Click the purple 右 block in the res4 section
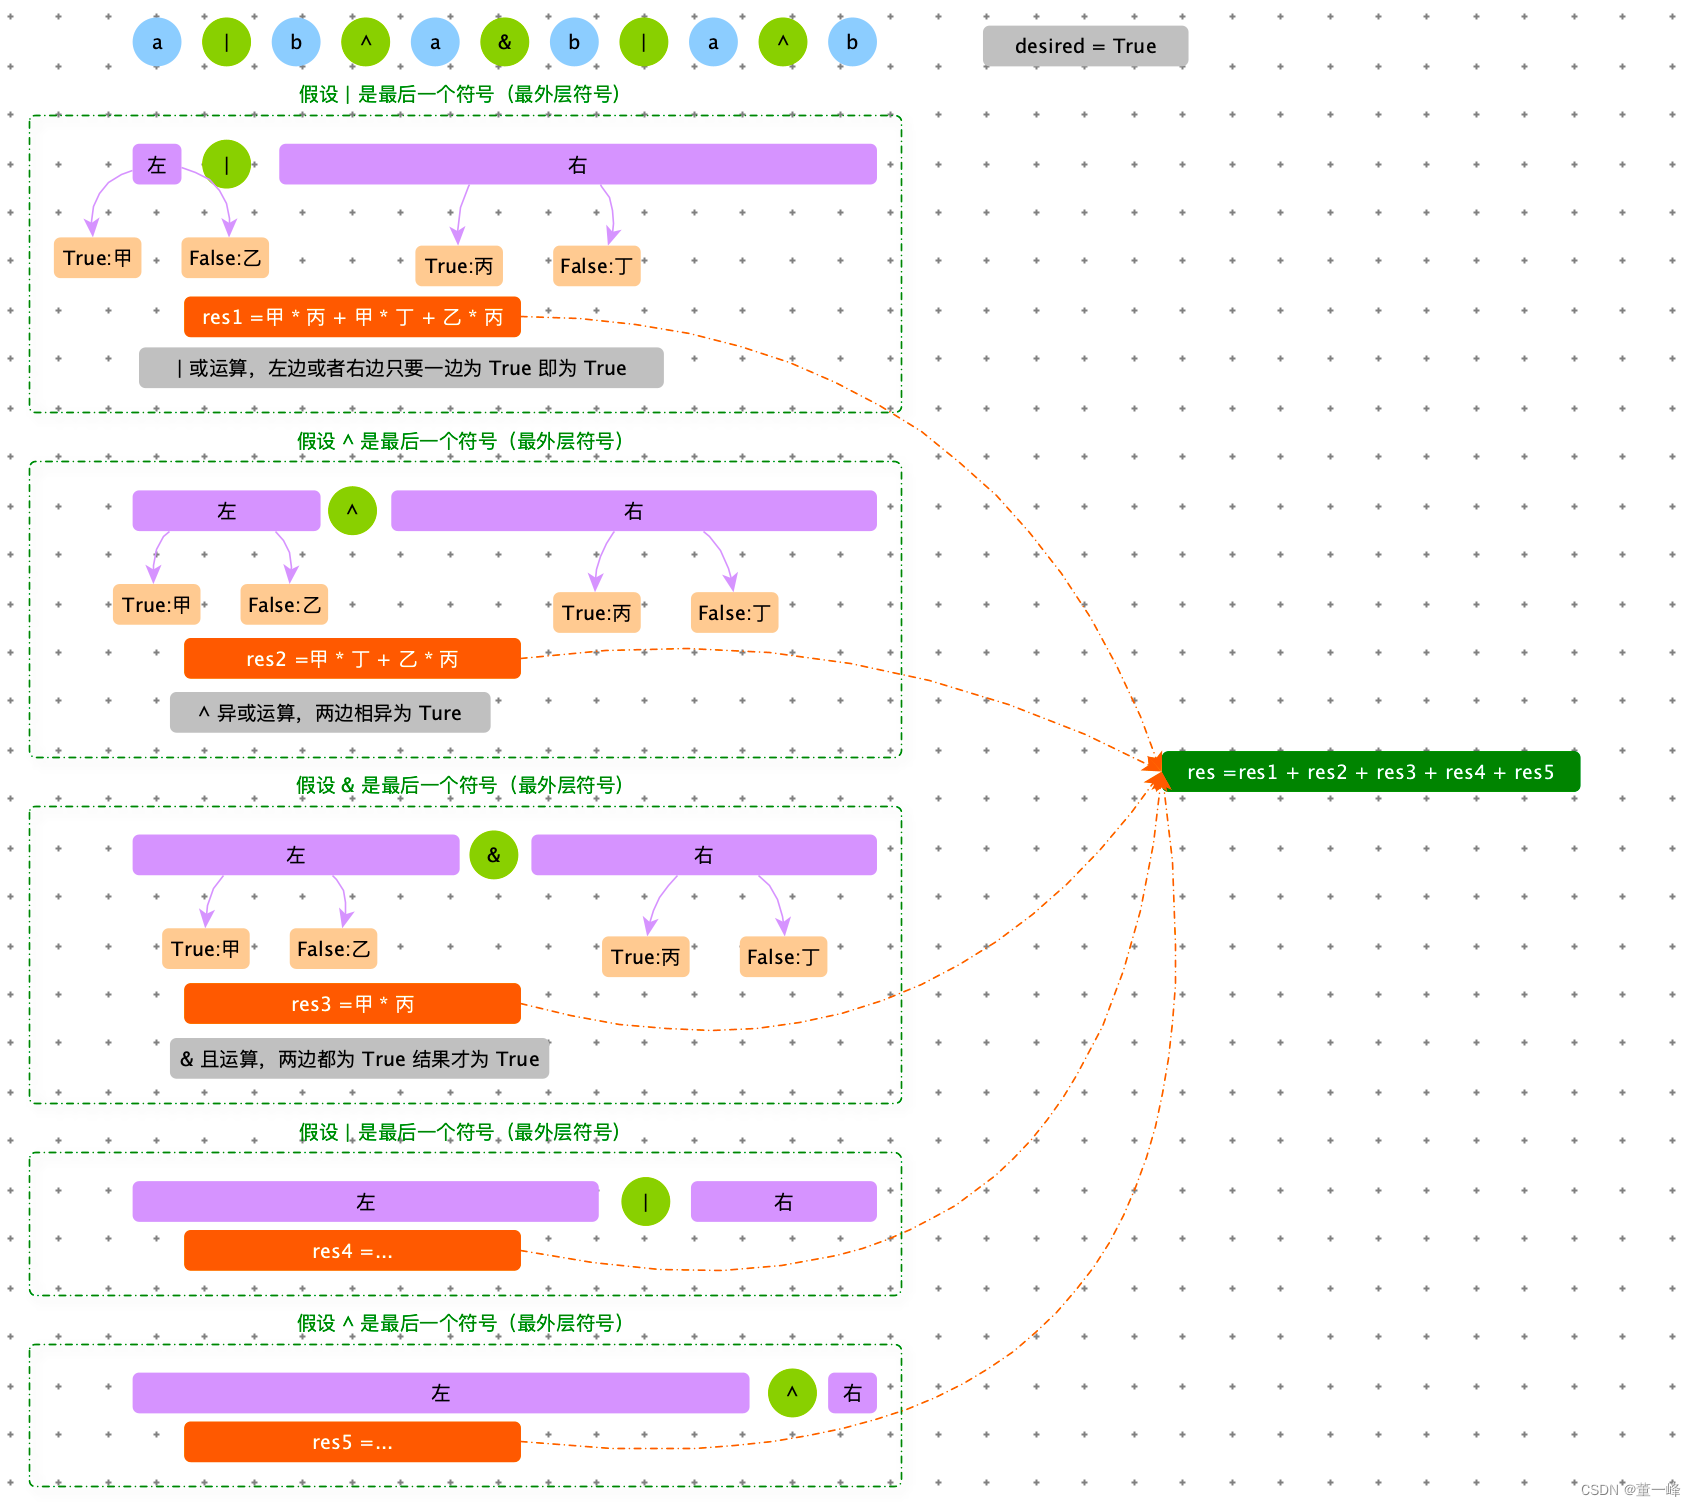The height and width of the screenshot is (1506, 1696). point(783,1202)
